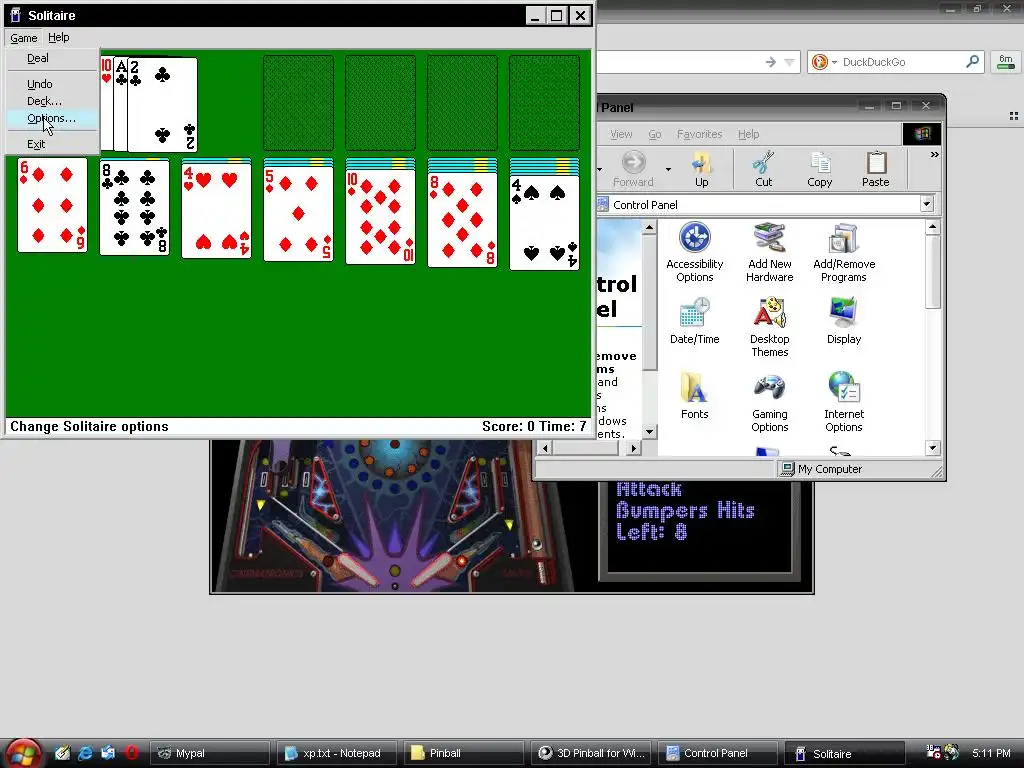The width and height of the screenshot is (1024, 768).
Task: Launch Internet Explorer from quick launch
Action: (86, 753)
